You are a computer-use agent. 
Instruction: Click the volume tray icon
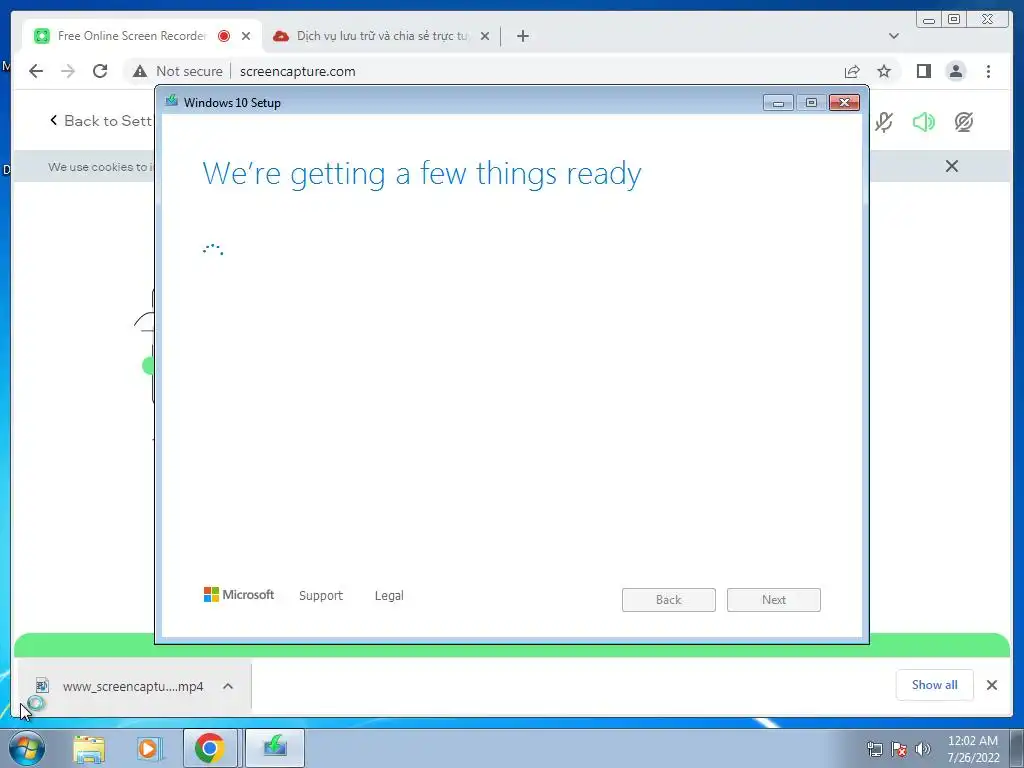tap(923, 749)
